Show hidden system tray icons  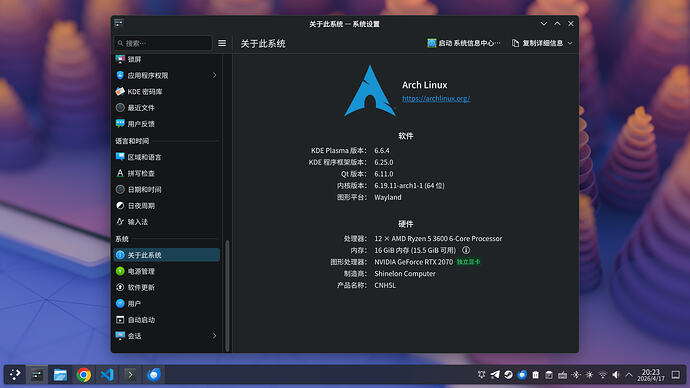coord(629,375)
